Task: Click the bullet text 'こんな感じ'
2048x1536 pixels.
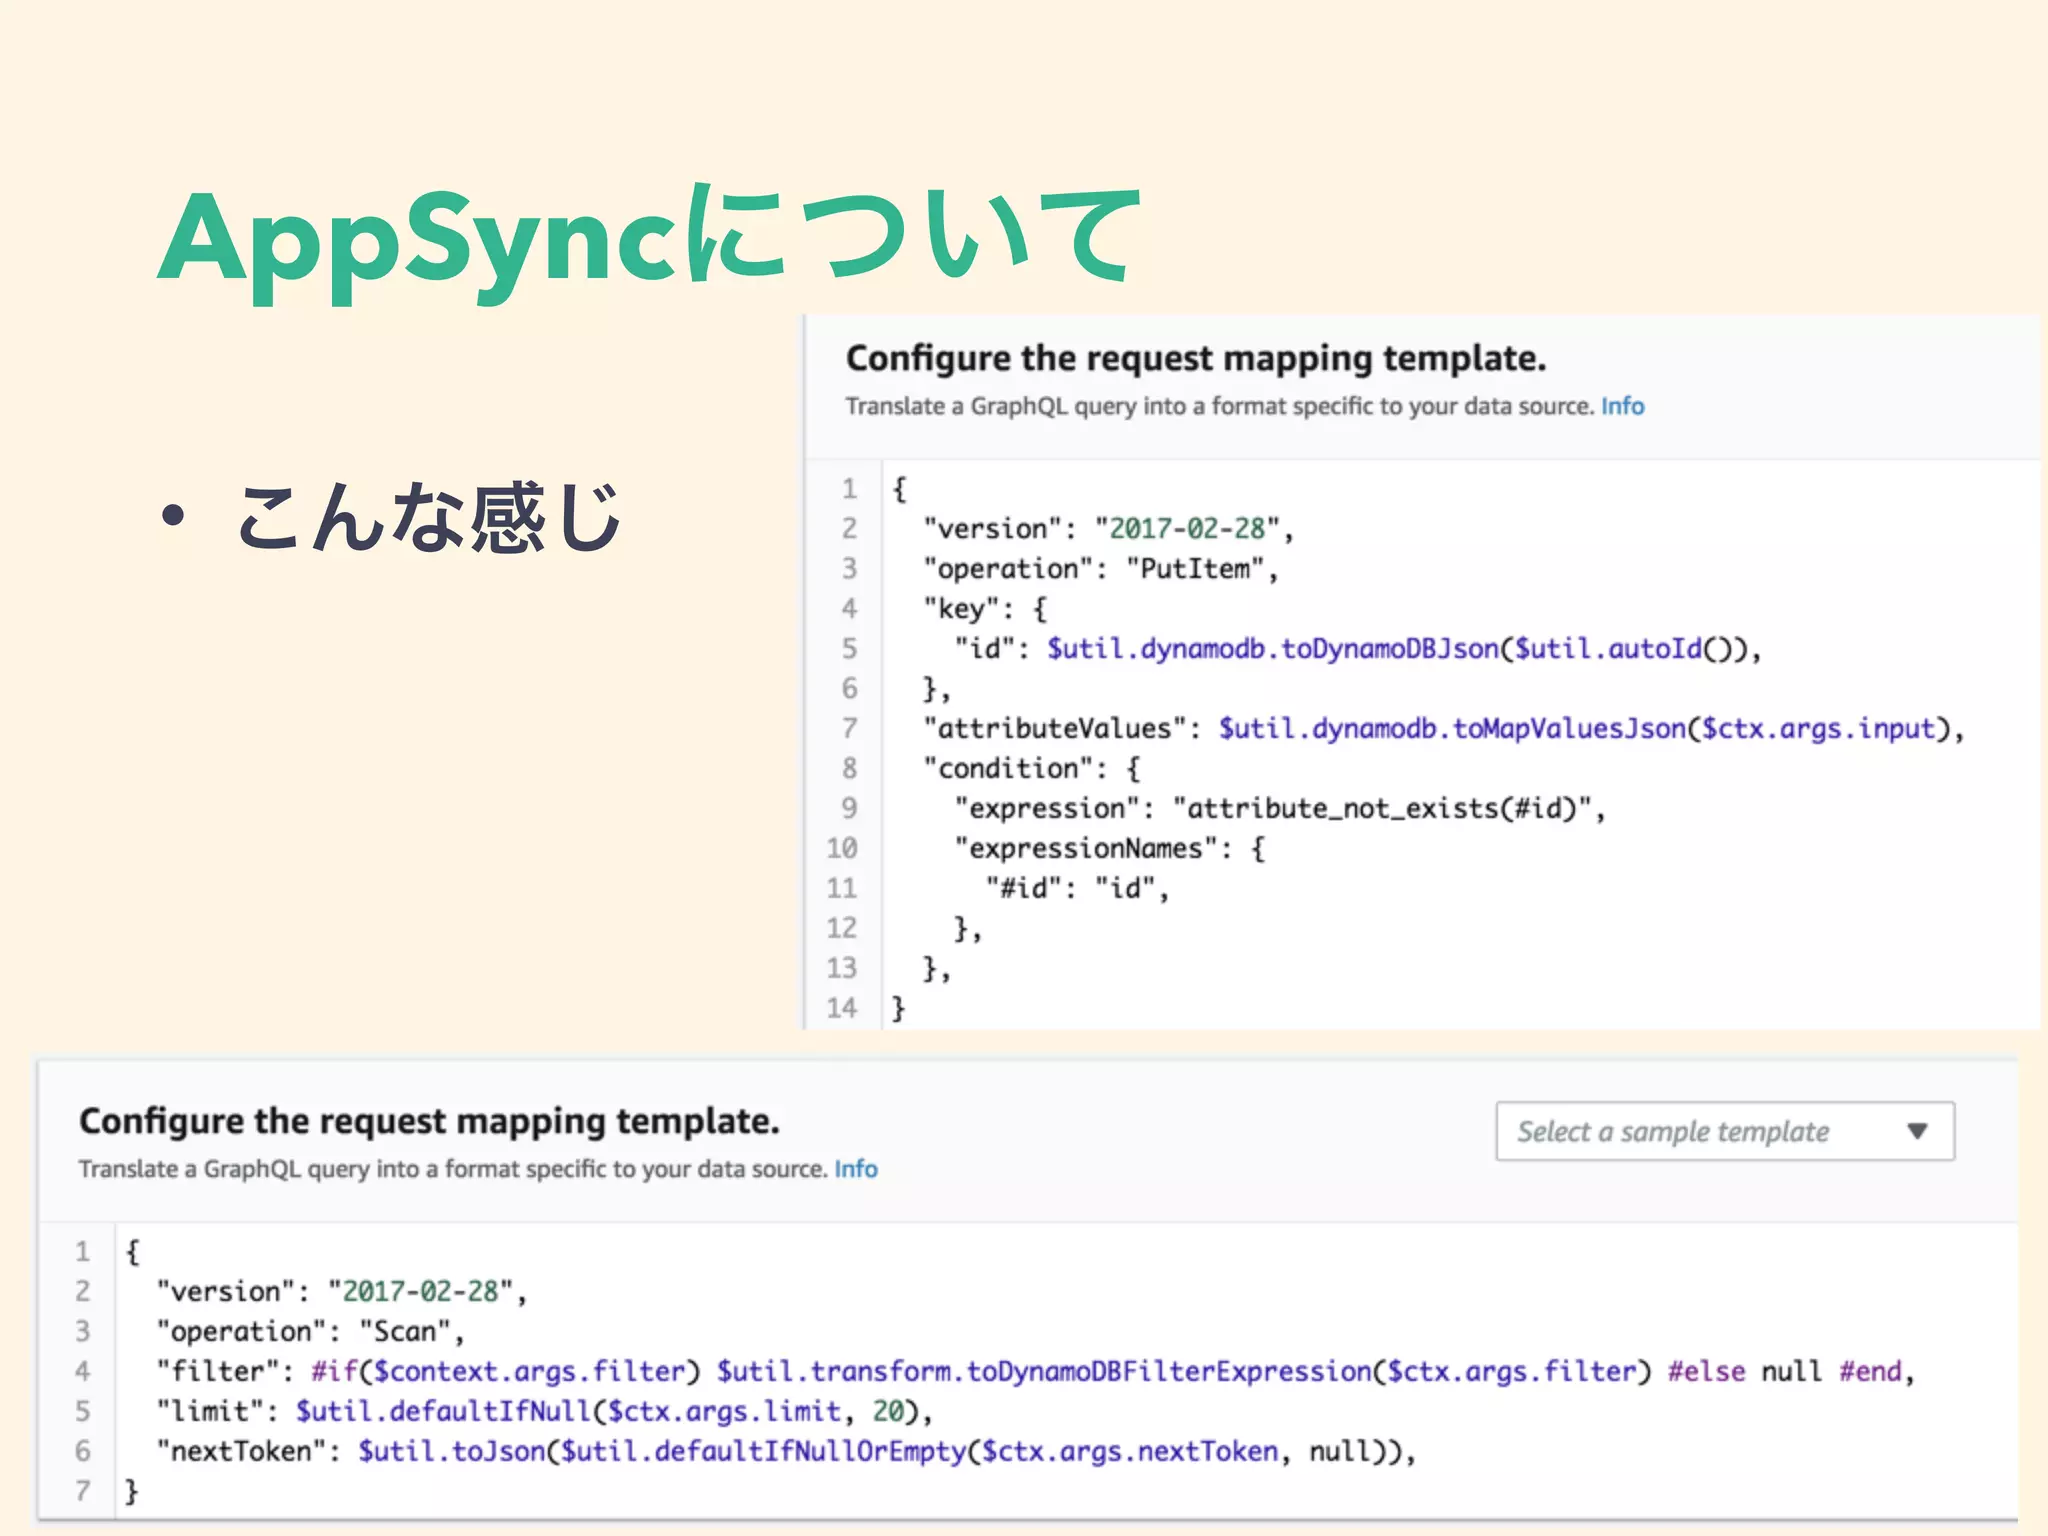Action: click(430, 517)
